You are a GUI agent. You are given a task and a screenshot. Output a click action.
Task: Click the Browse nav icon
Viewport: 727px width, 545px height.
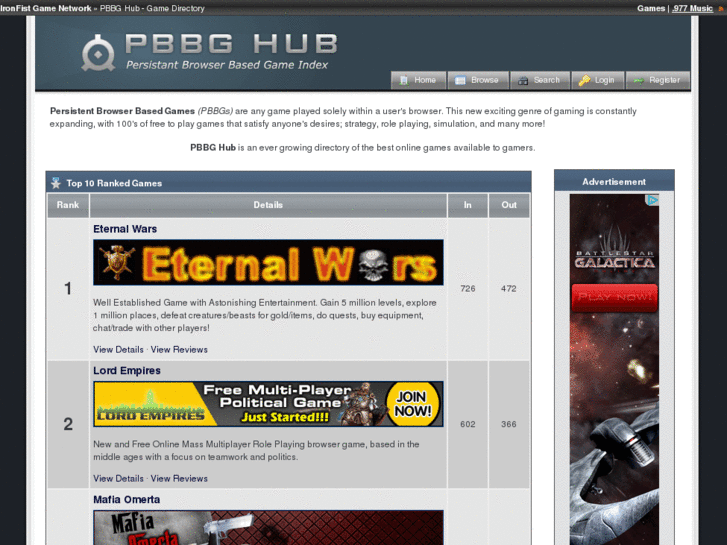coord(460,80)
